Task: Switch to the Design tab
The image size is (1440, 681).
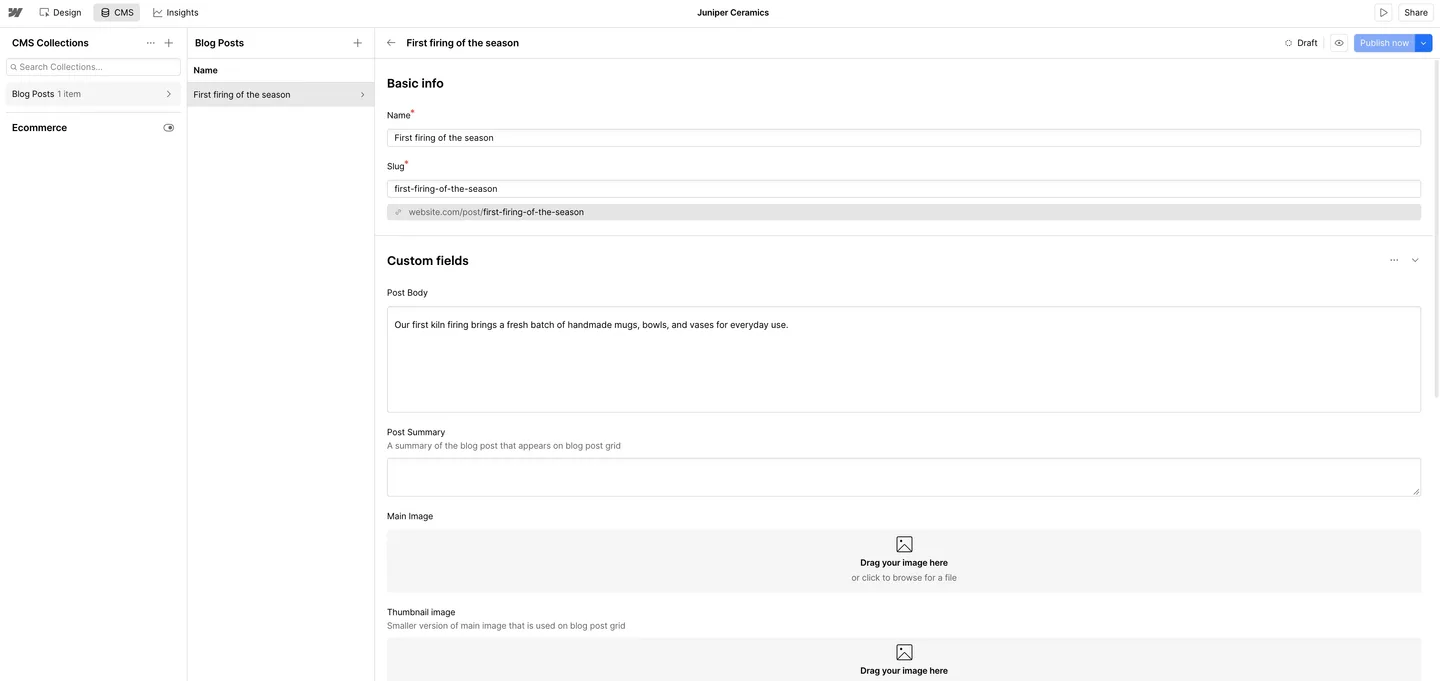Action: 60,13
